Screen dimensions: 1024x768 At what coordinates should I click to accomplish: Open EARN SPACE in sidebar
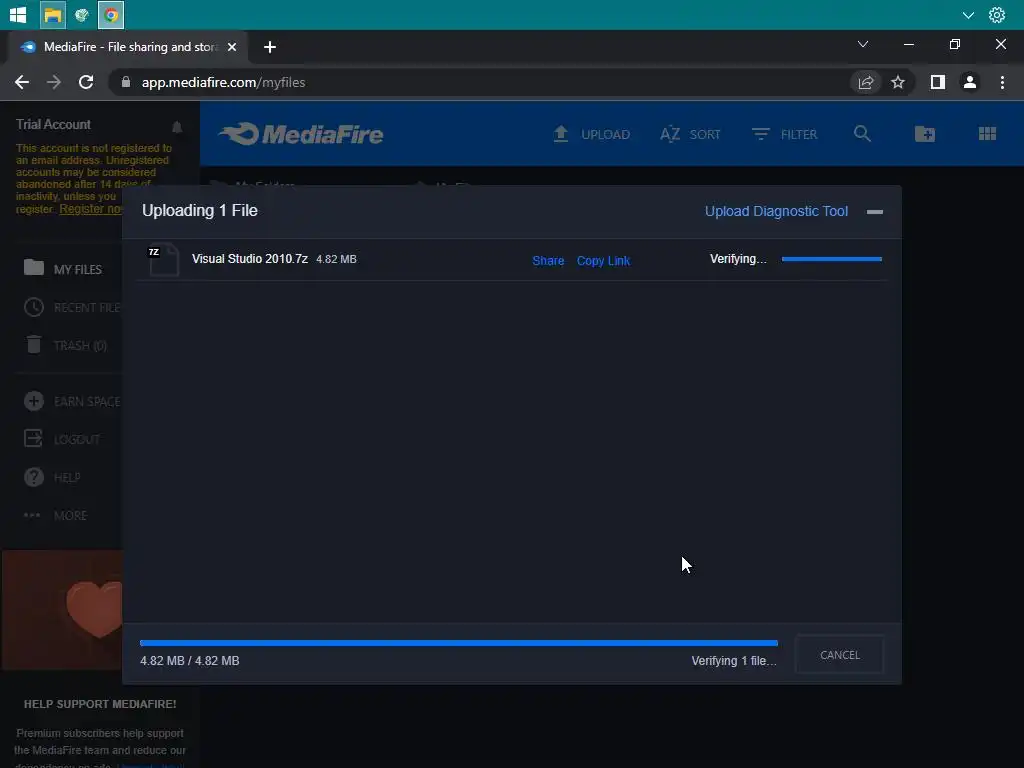point(72,401)
